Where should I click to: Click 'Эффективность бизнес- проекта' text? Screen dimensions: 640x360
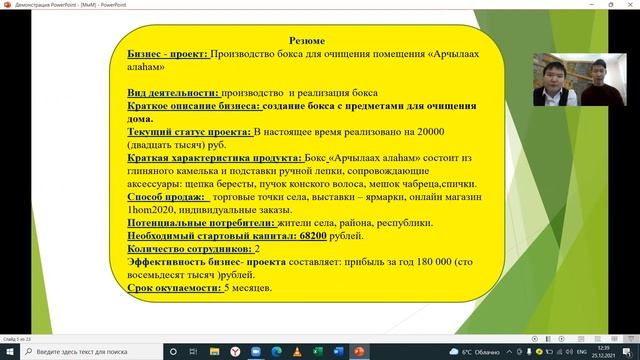click(207, 262)
